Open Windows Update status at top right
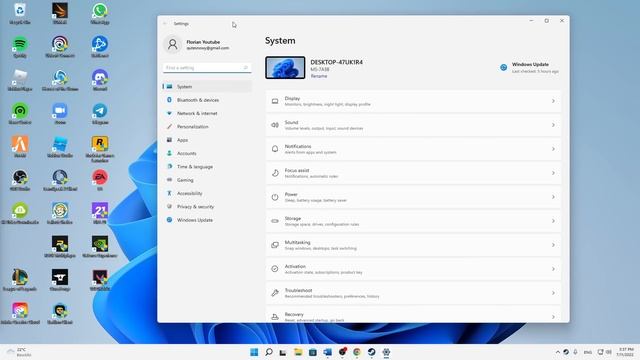Image resolution: width=640 pixels, height=360 pixels. [529, 67]
